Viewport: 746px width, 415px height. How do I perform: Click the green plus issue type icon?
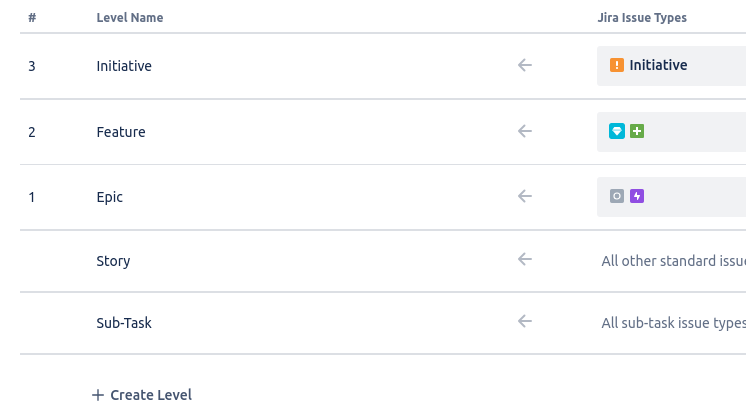(x=637, y=131)
